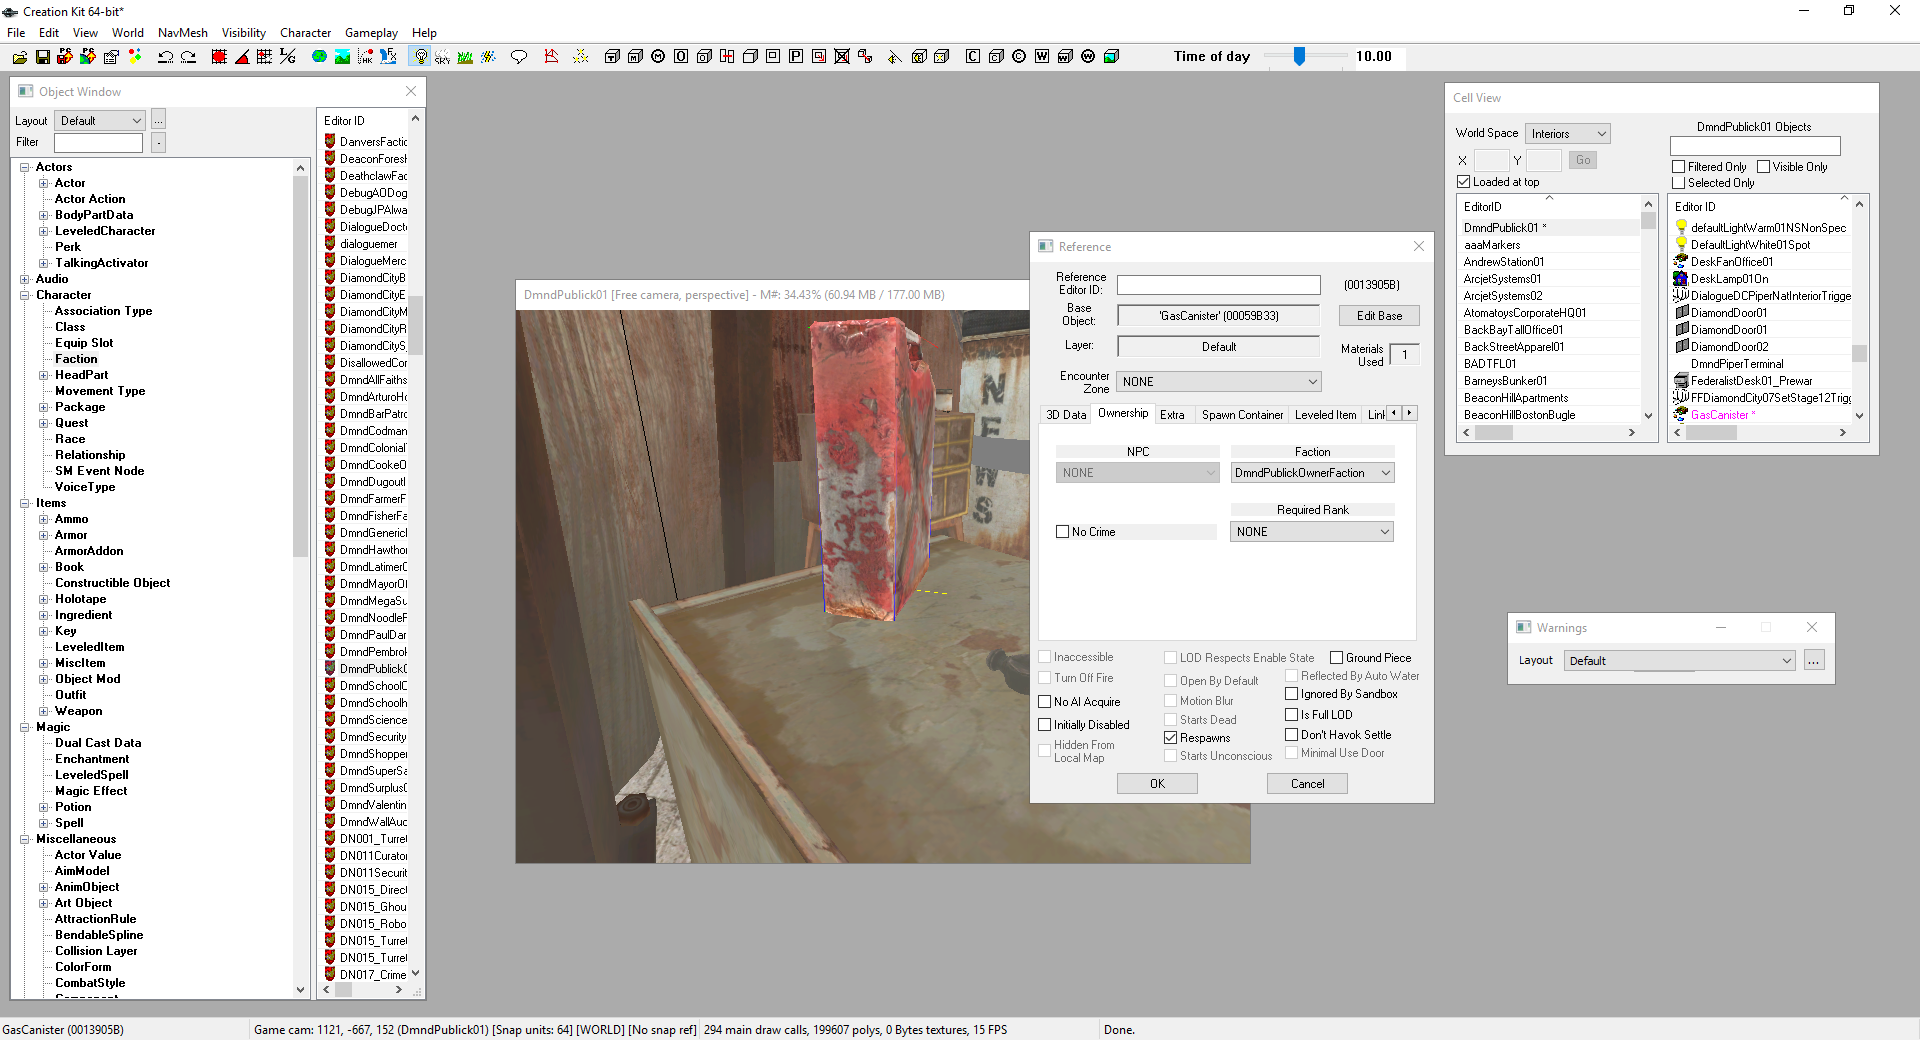Screen dimensions: 1920x1040
Task: Open the Warnings Layout dropdown
Action: pos(1680,661)
